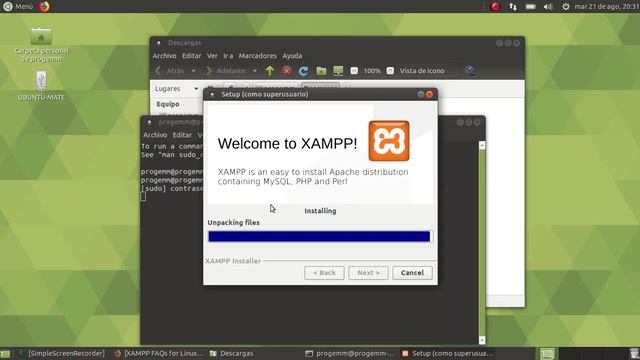
Task: Click the Next button in XAMPP setup
Action: (x=368, y=273)
